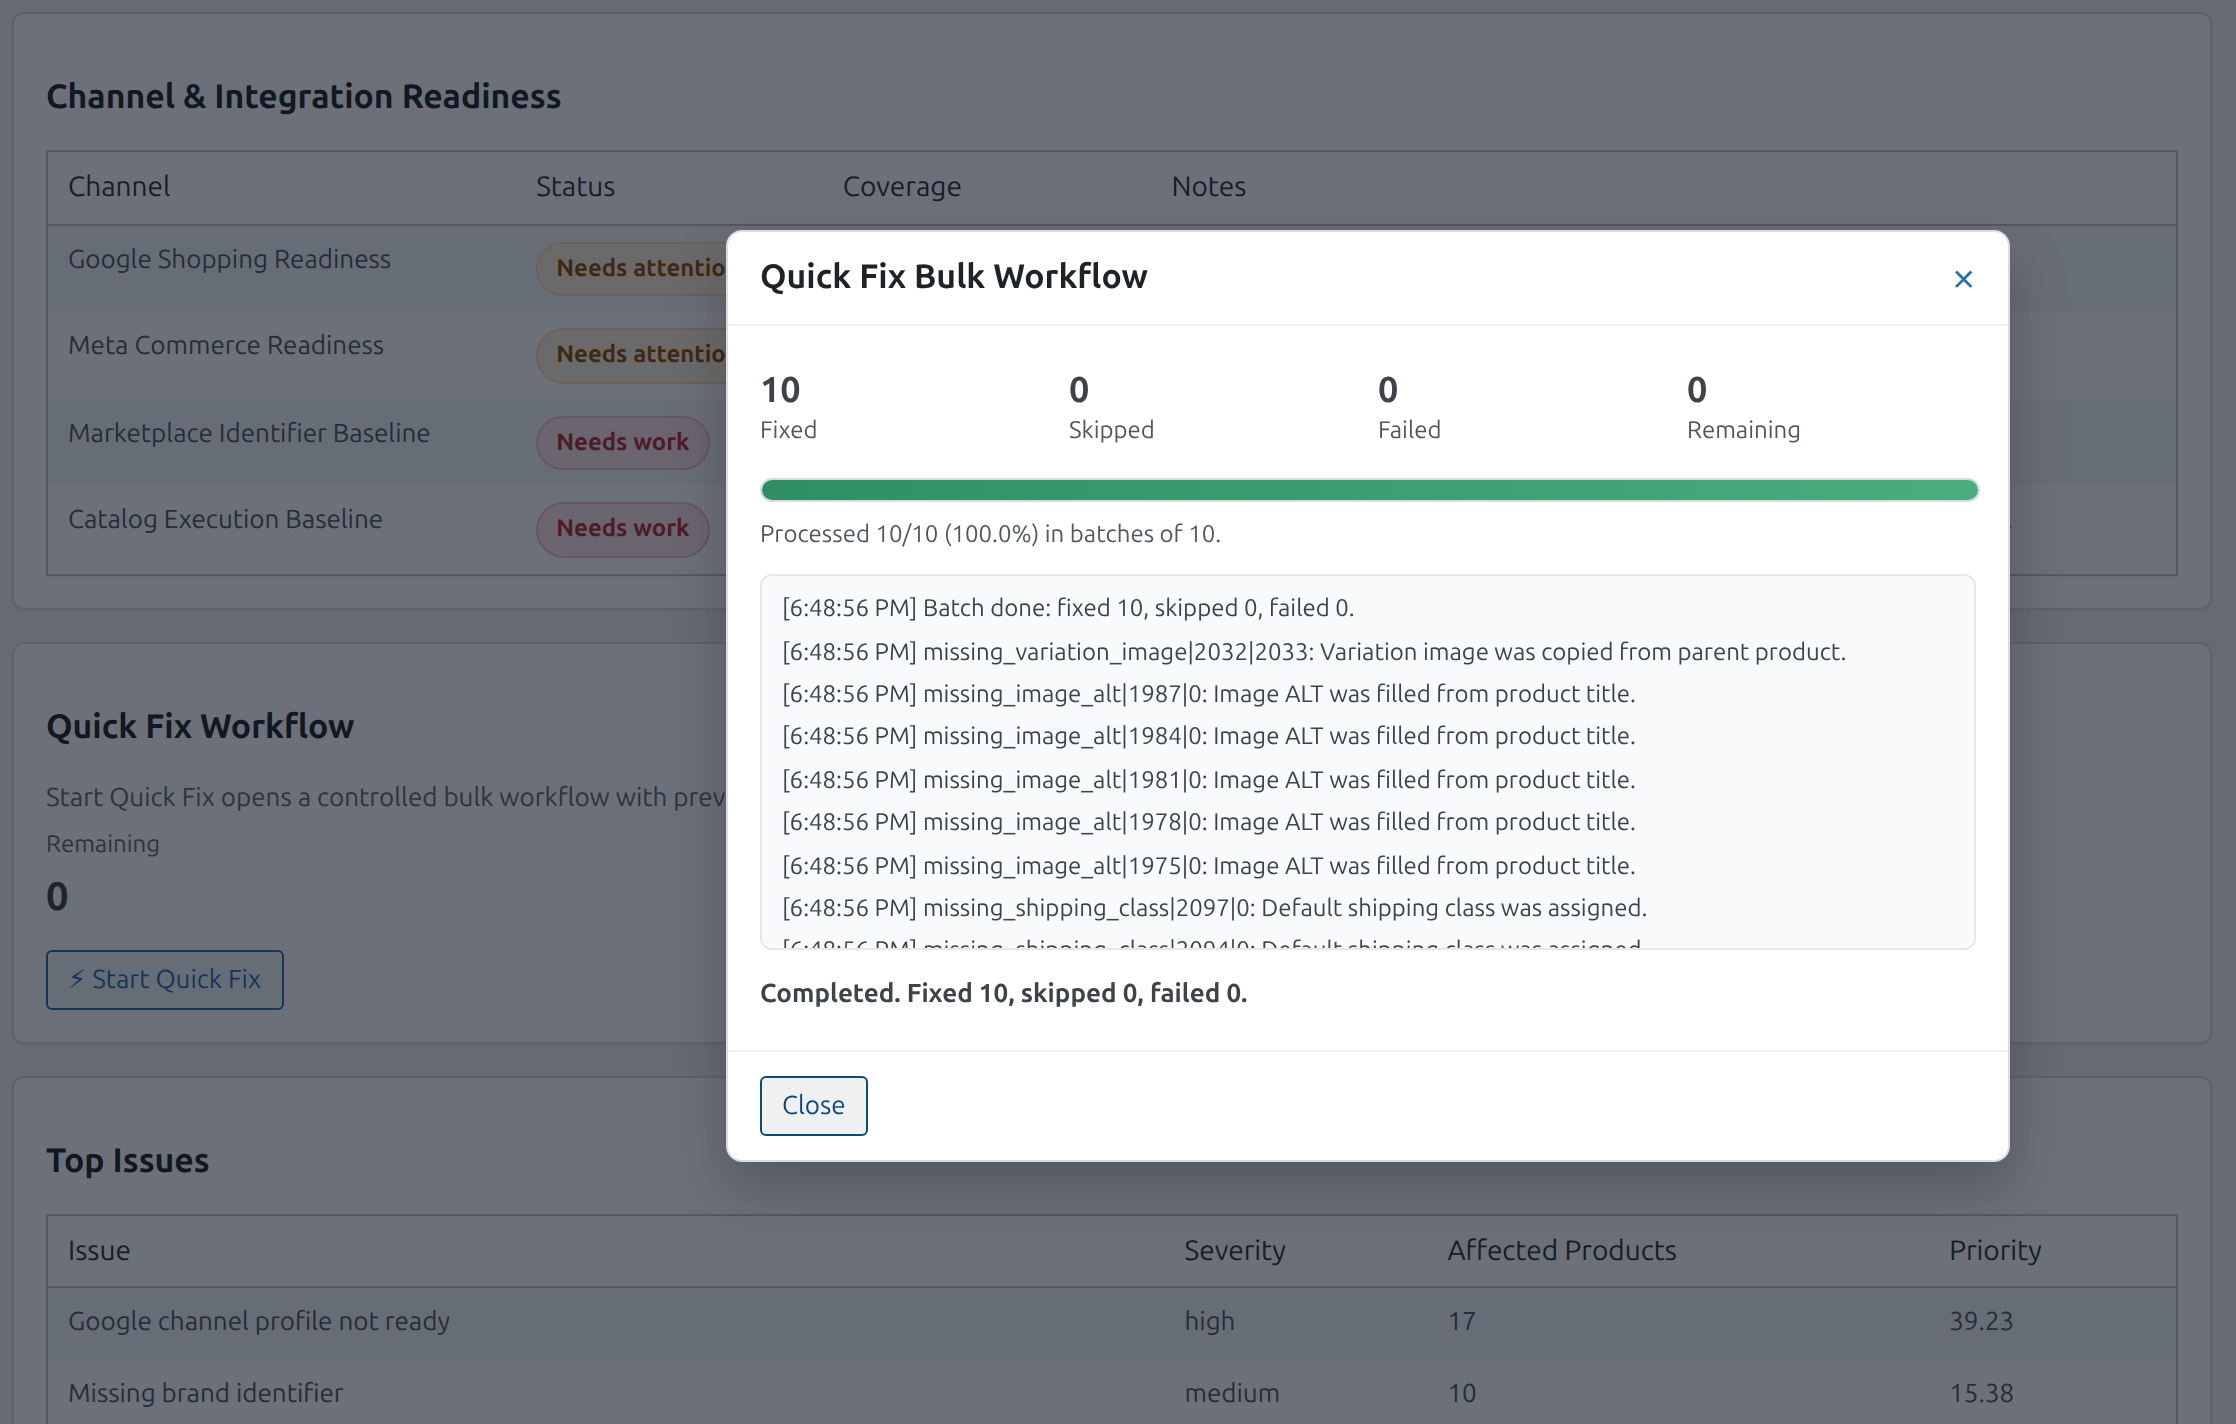
Task: Click the Needs work badge for Marketplace Identifier
Action: 622,442
